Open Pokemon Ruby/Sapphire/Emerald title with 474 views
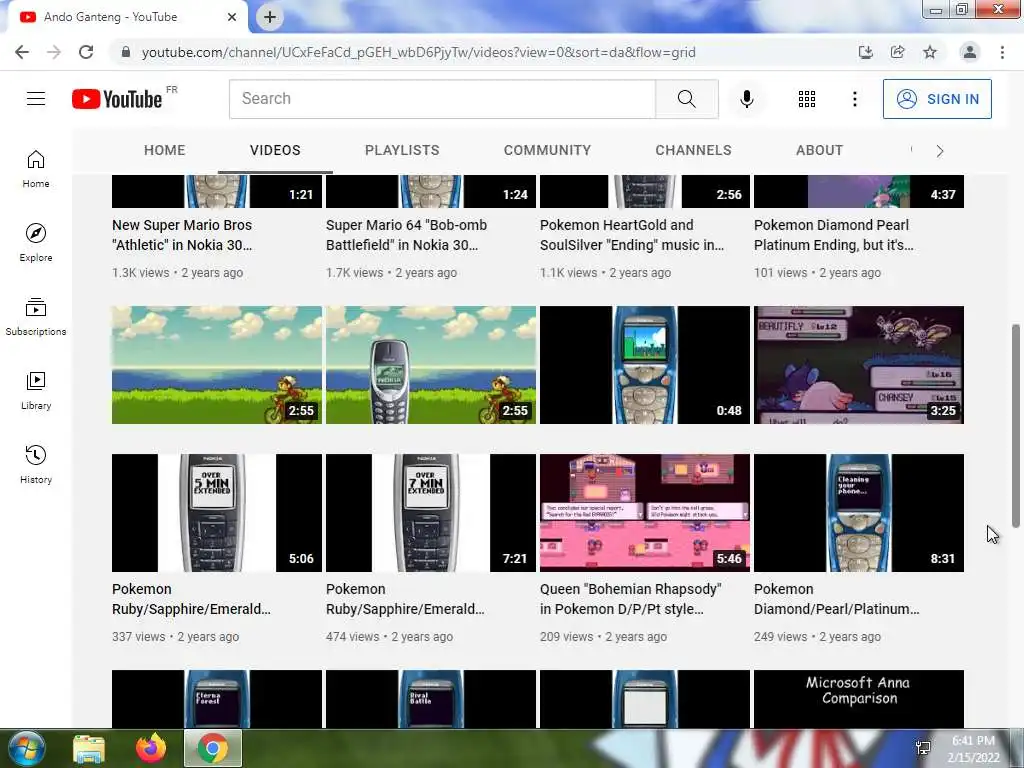 click(405, 599)
